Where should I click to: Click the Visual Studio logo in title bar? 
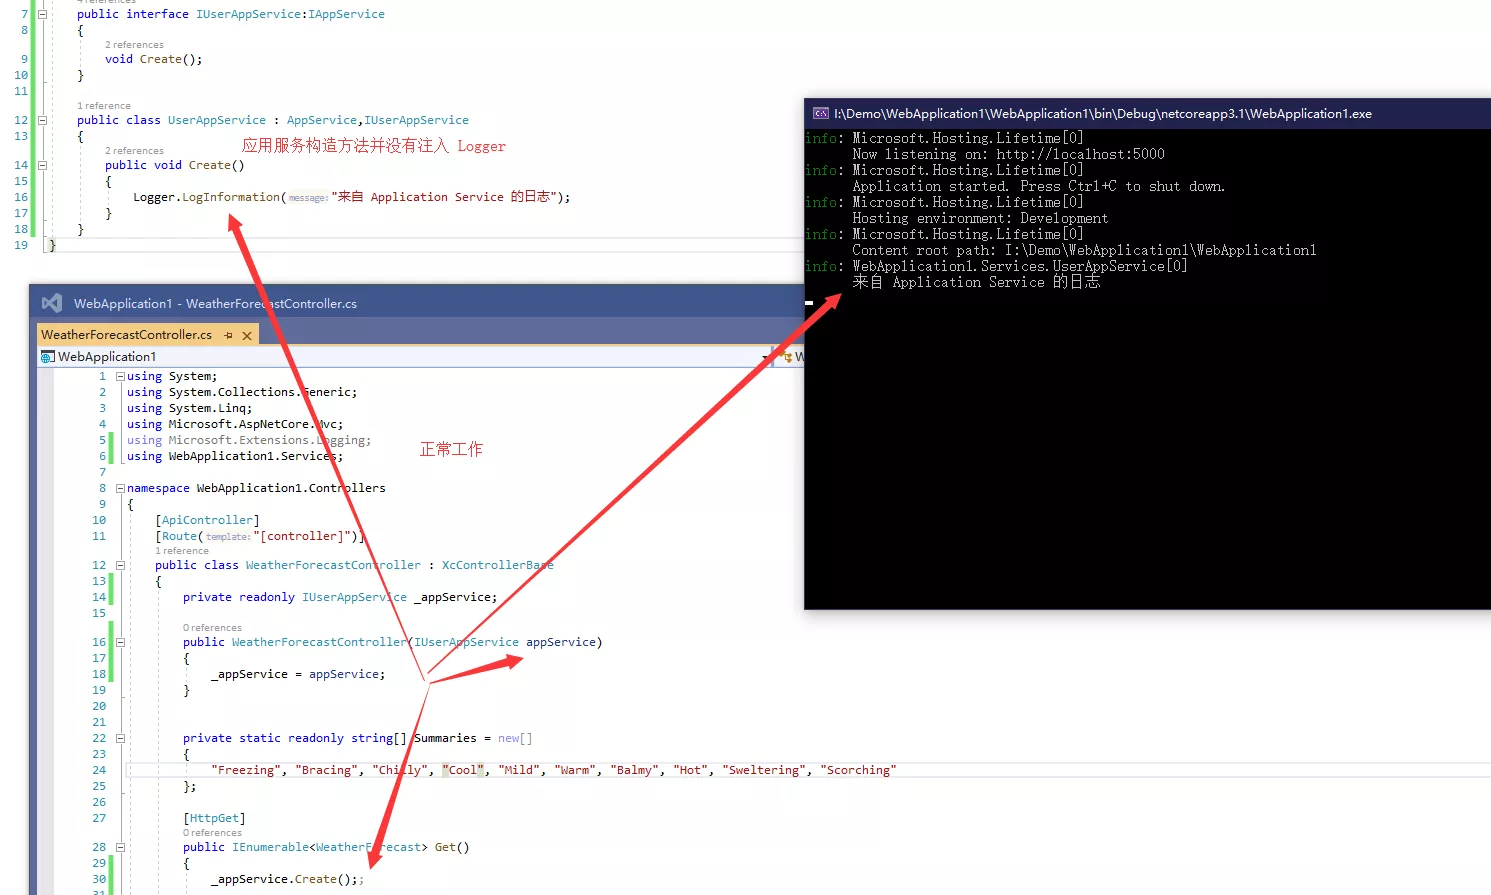52,303
